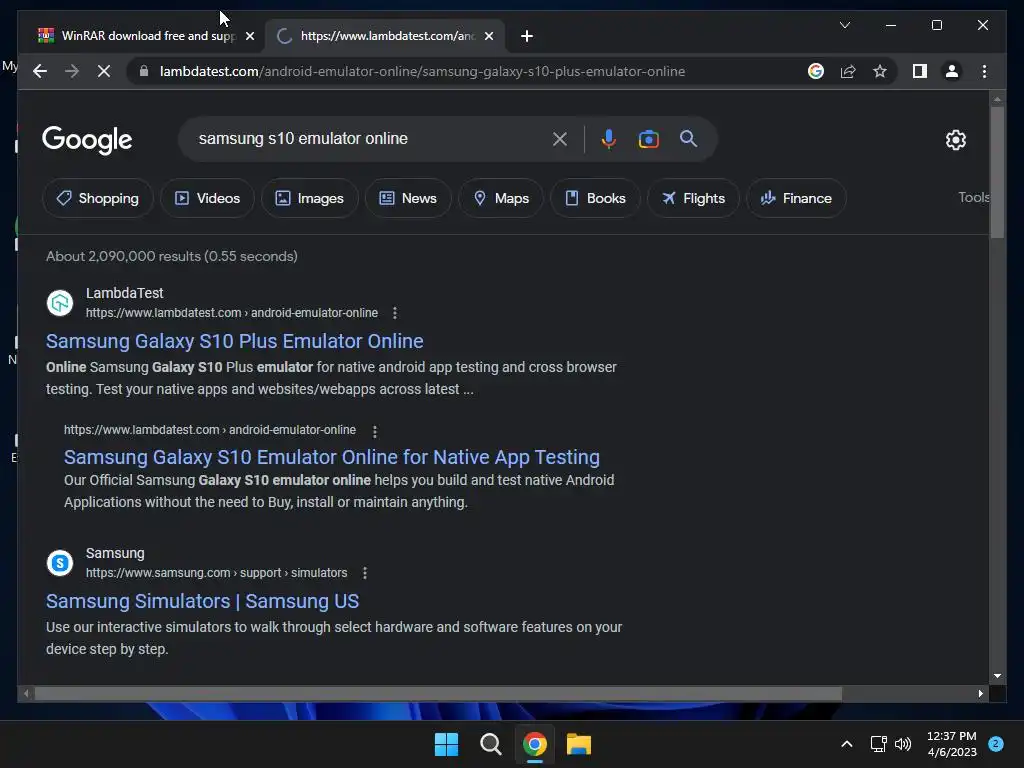Viewport: 1024px width, 768px height.
Task: Open more options for LambdaTest result
Action: (394, 313)
